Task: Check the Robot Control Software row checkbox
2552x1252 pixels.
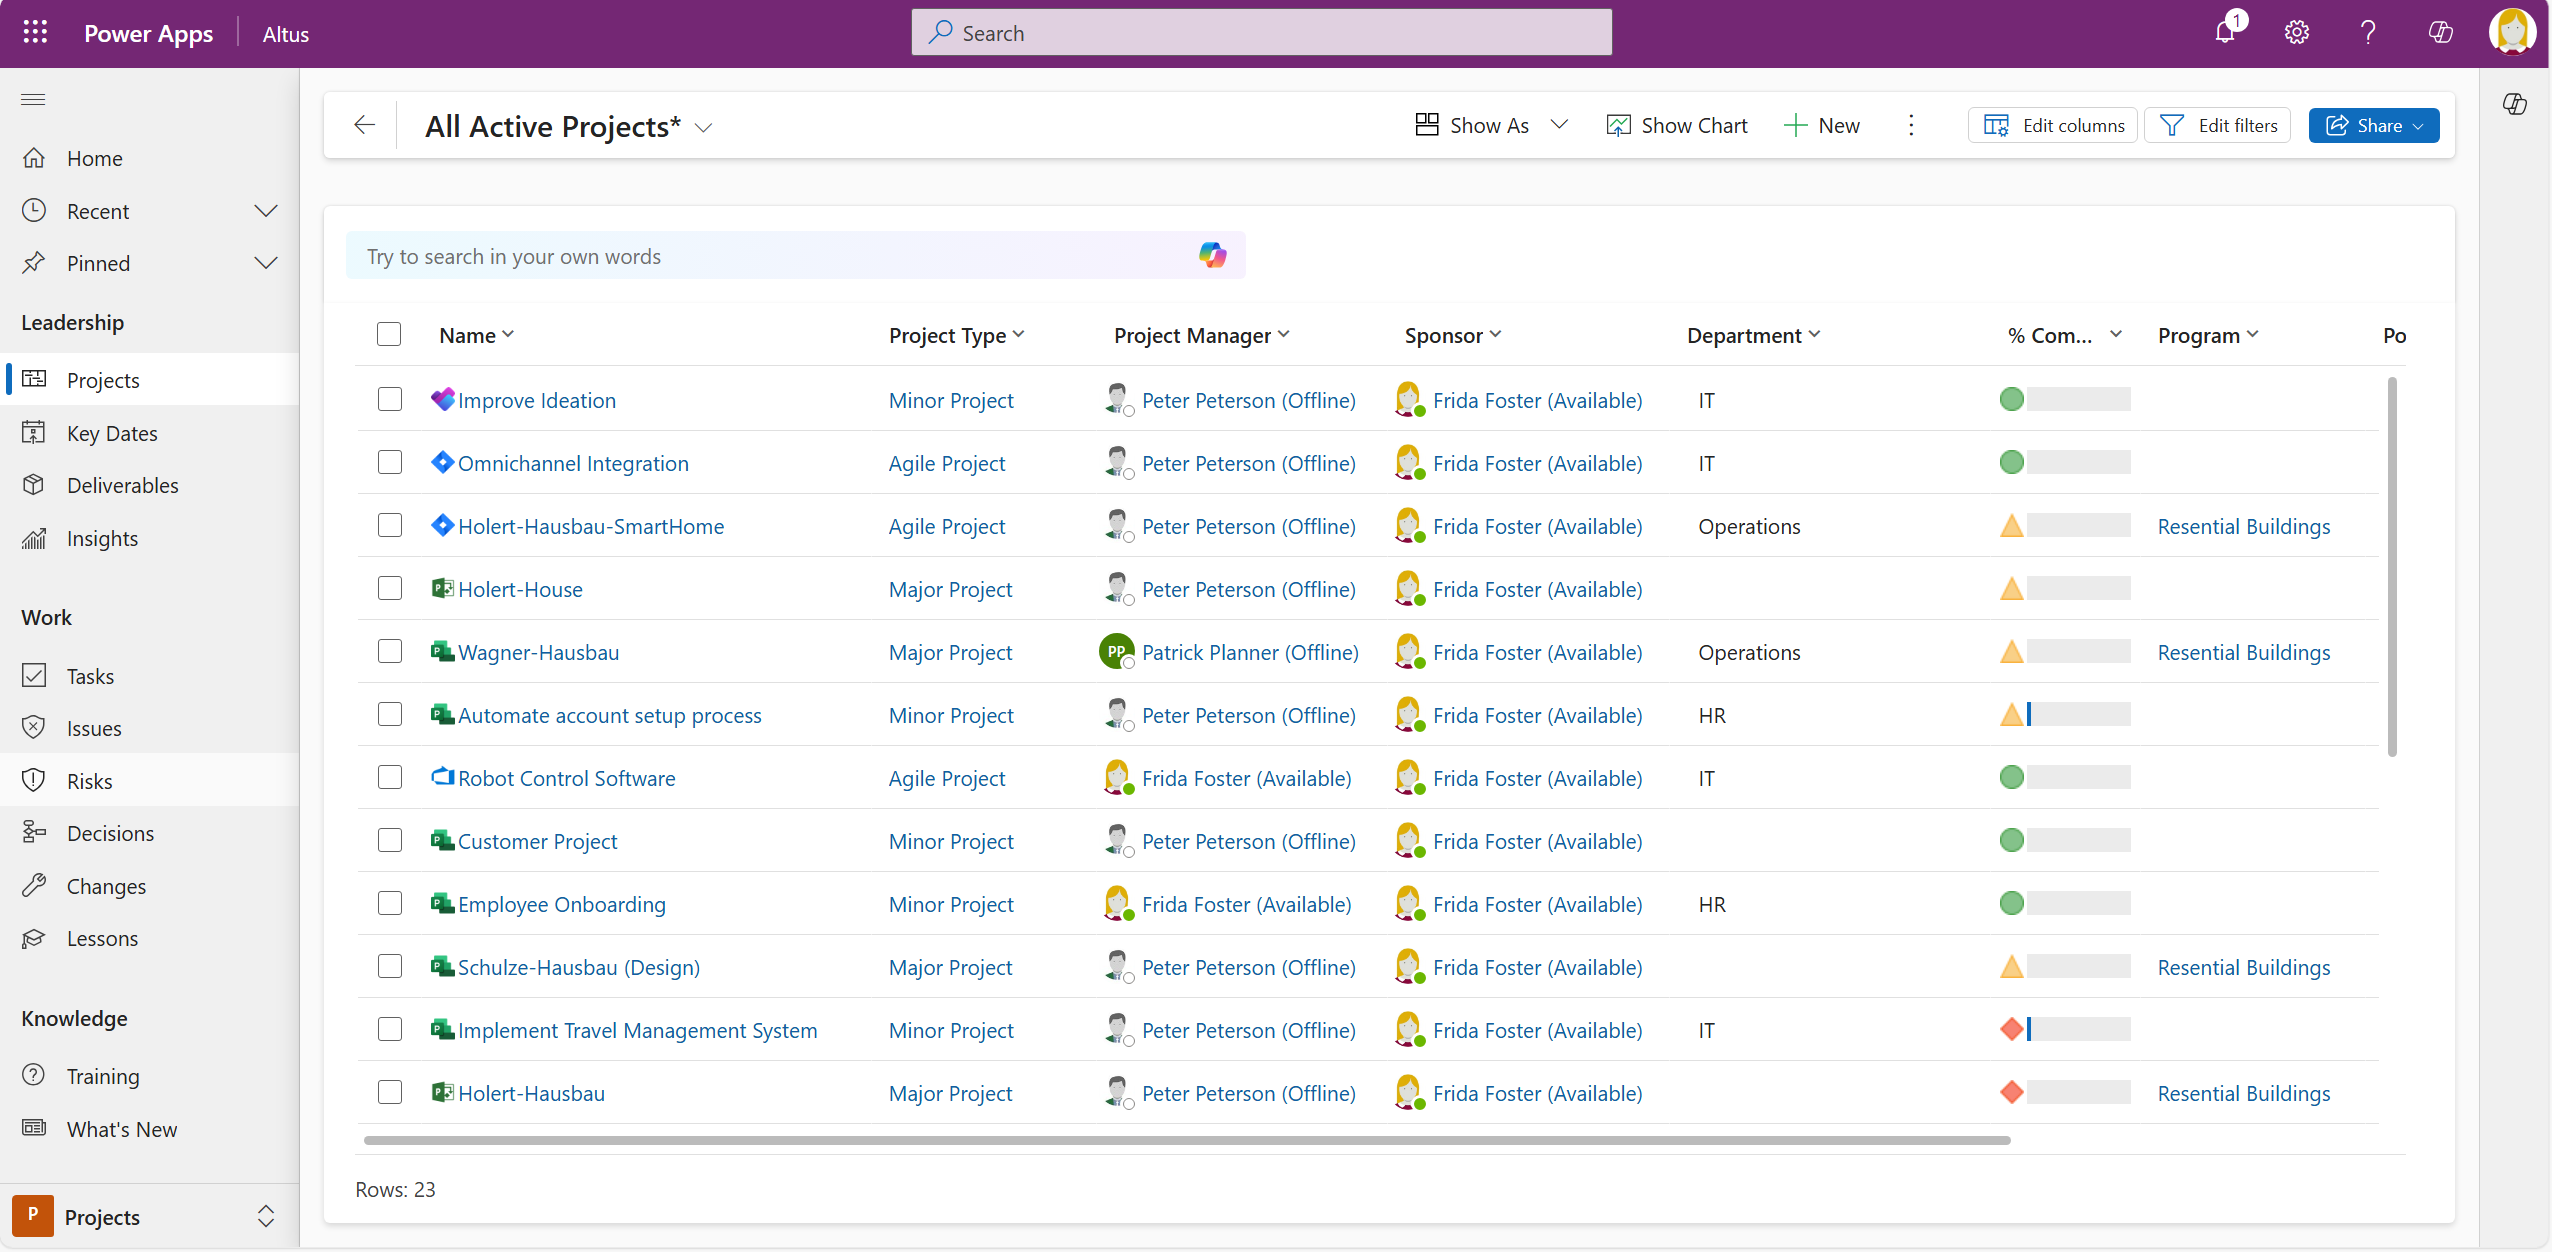Action: click(x=390, y=777)
